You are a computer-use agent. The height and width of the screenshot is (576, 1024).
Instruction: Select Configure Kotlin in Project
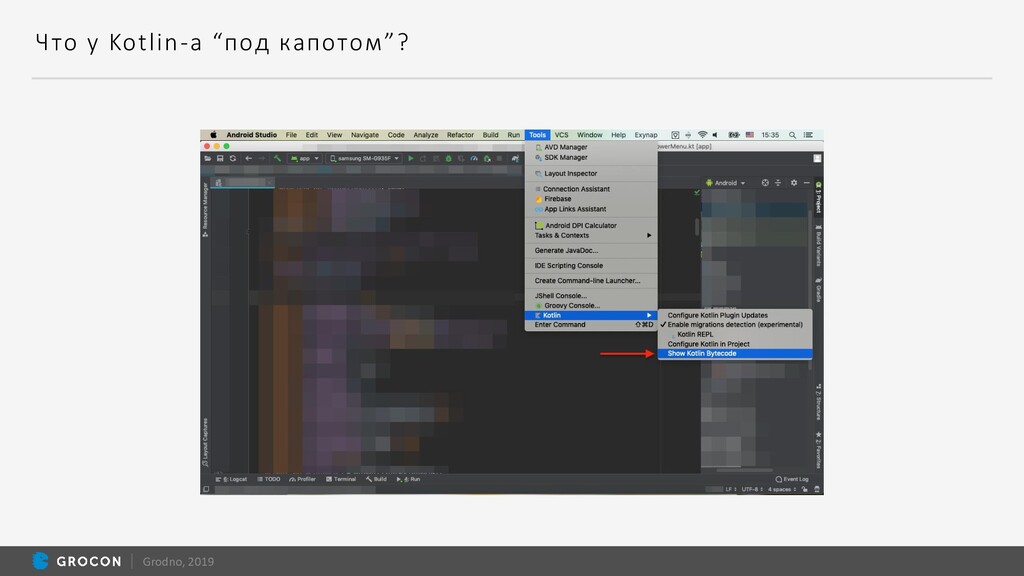click(735, 344)
